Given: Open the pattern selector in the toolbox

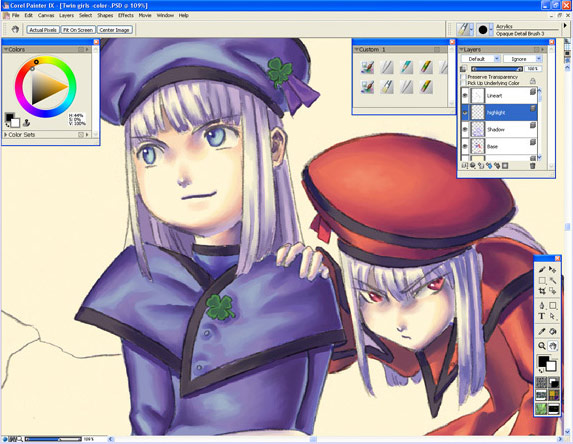Looking at the screenshot, I should [x=541, y=395].
